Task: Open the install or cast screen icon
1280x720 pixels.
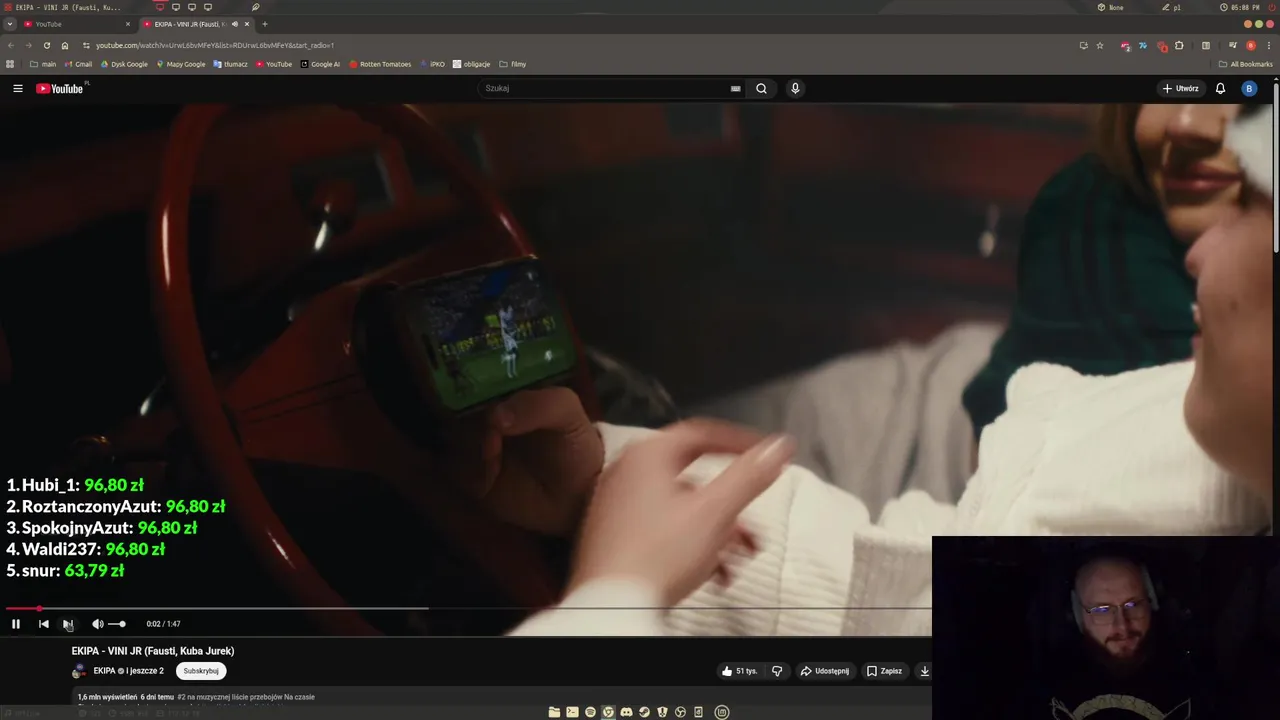Action: 1083,45
